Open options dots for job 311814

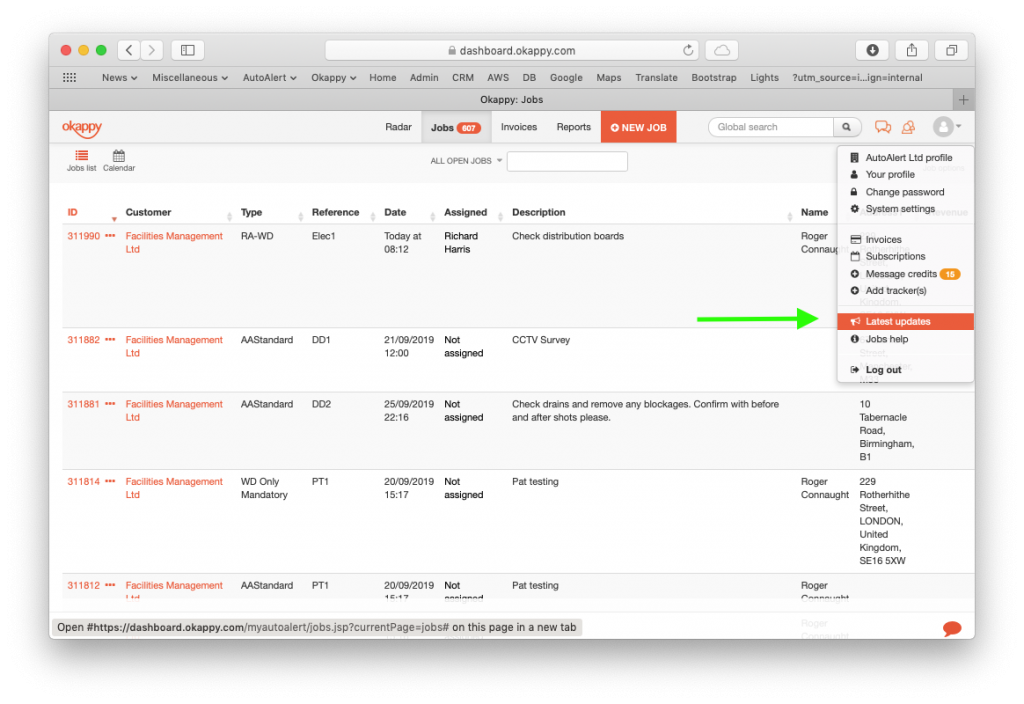click(110, 481)
